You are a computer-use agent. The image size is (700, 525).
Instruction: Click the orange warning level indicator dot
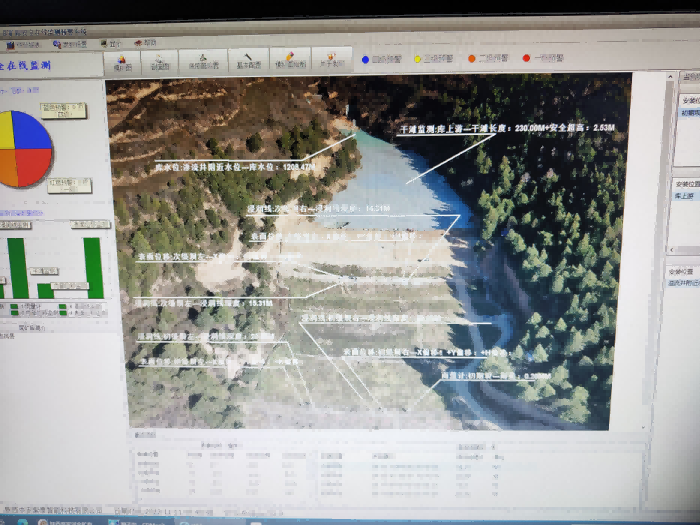[x=472, y=59]
